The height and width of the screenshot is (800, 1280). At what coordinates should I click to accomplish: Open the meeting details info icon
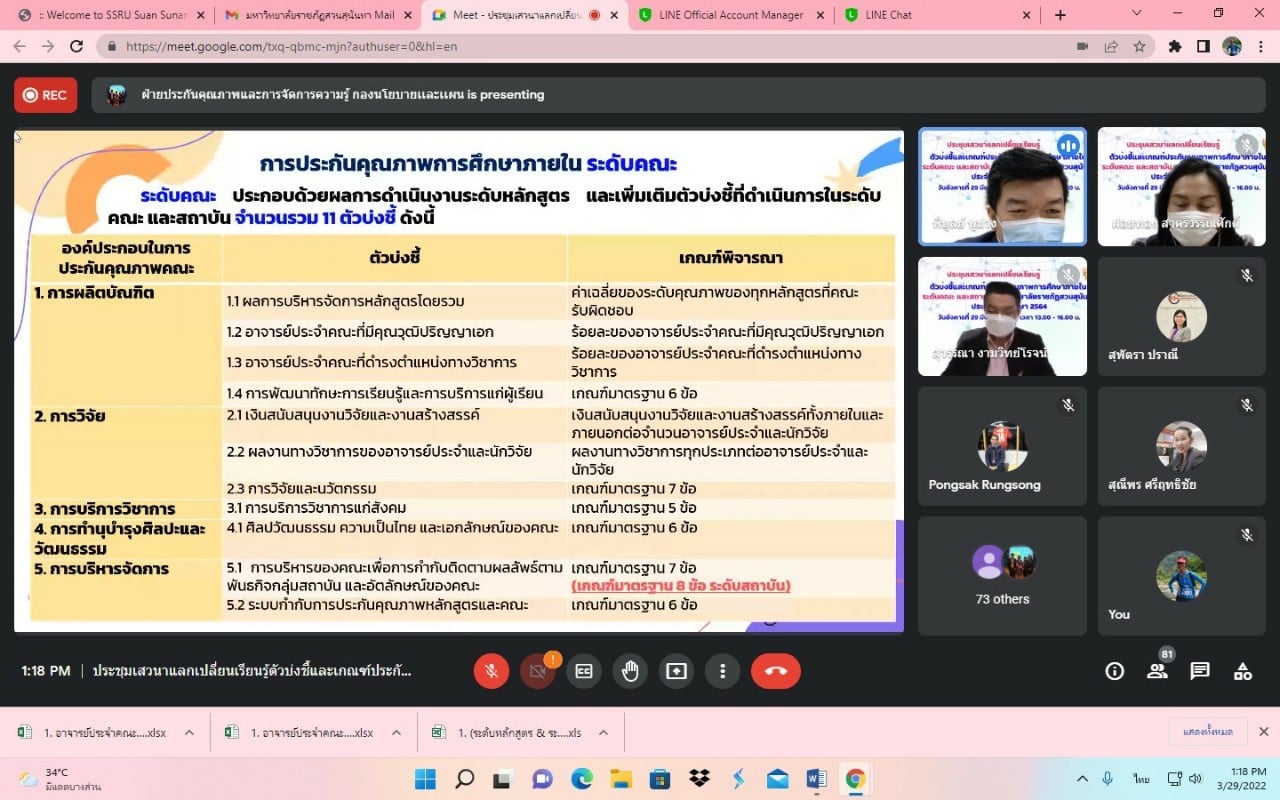pos(1114,671)
